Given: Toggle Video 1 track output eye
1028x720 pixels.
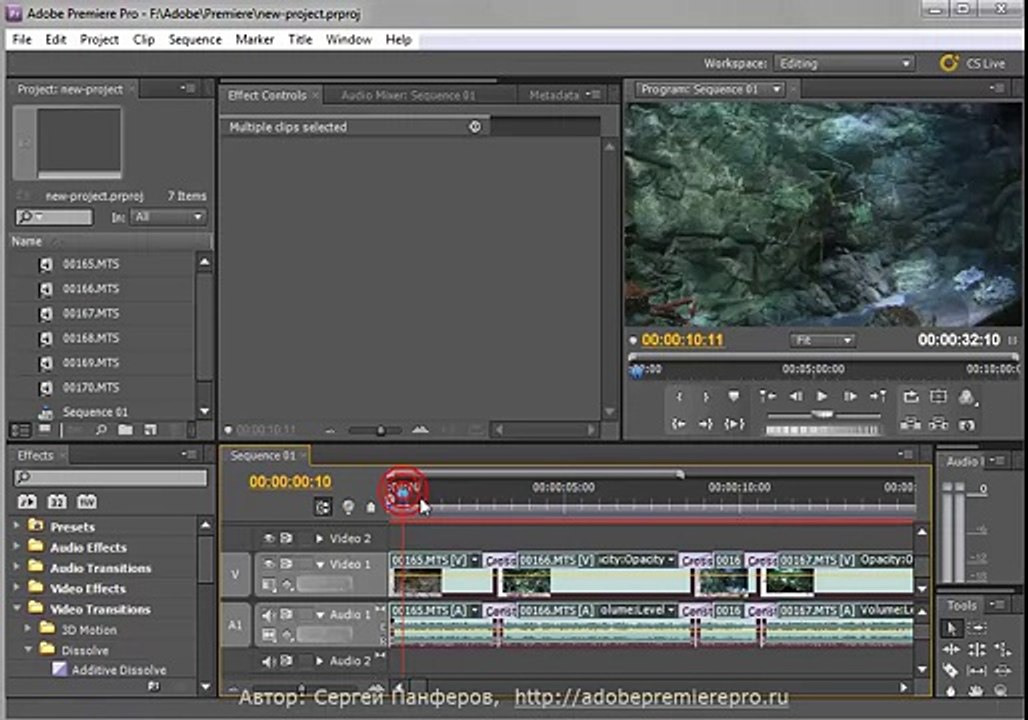Looking at the screenshot, I should [269, 564].
